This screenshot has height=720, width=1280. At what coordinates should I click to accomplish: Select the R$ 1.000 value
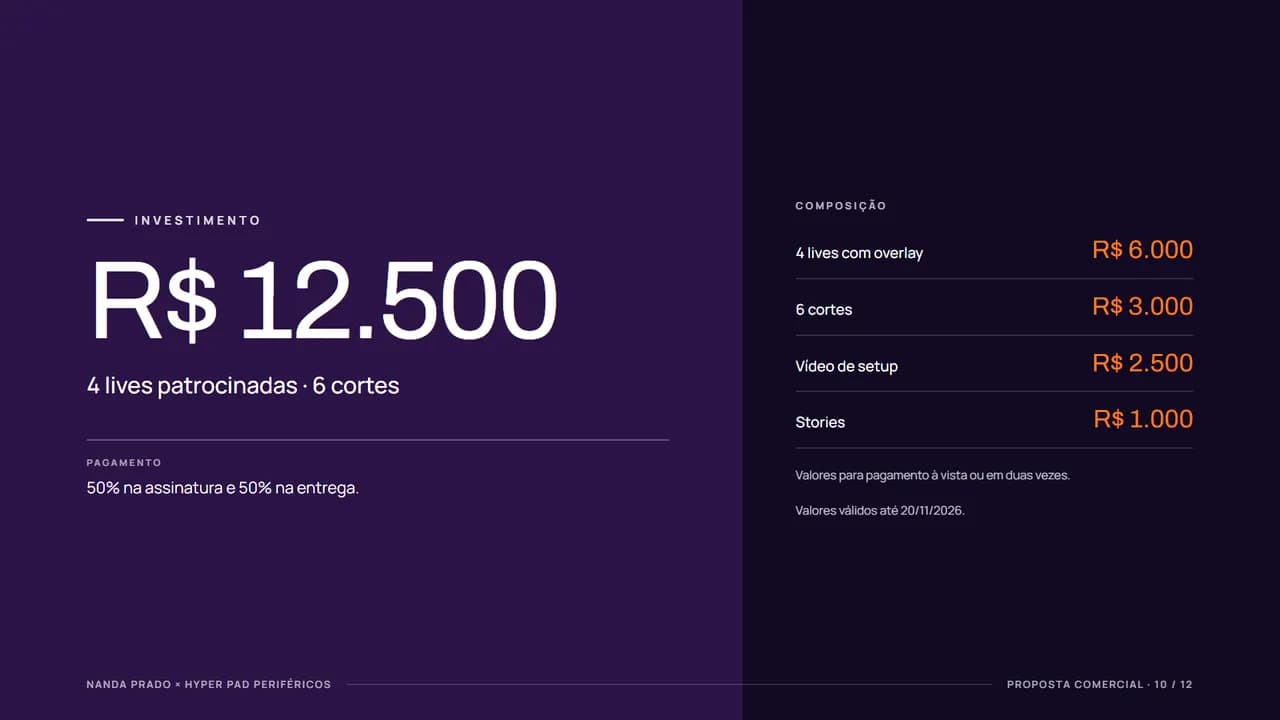pyautogui.click(x=1144, y=419)
